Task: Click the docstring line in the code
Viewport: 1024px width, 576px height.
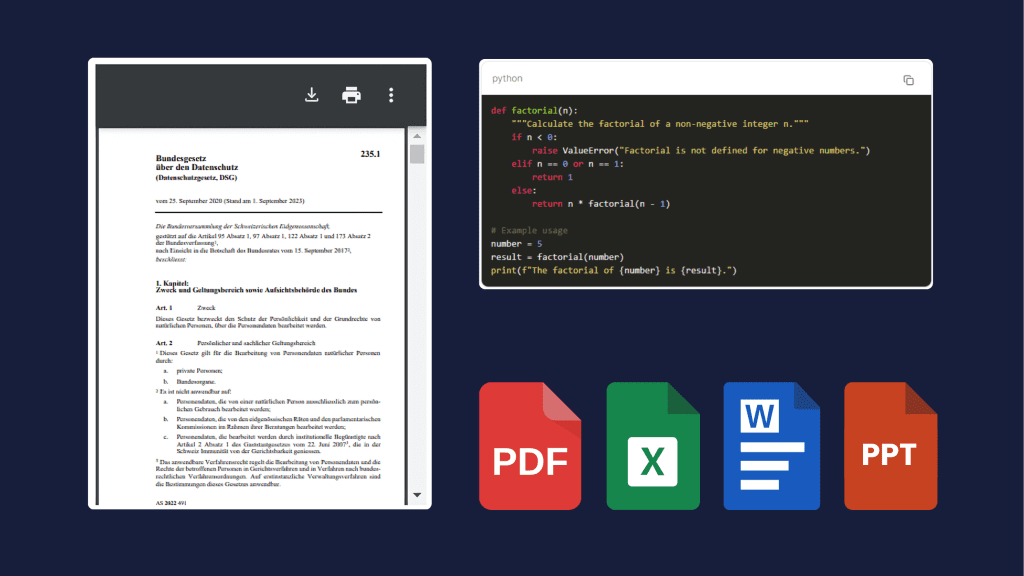Action: 660,124
